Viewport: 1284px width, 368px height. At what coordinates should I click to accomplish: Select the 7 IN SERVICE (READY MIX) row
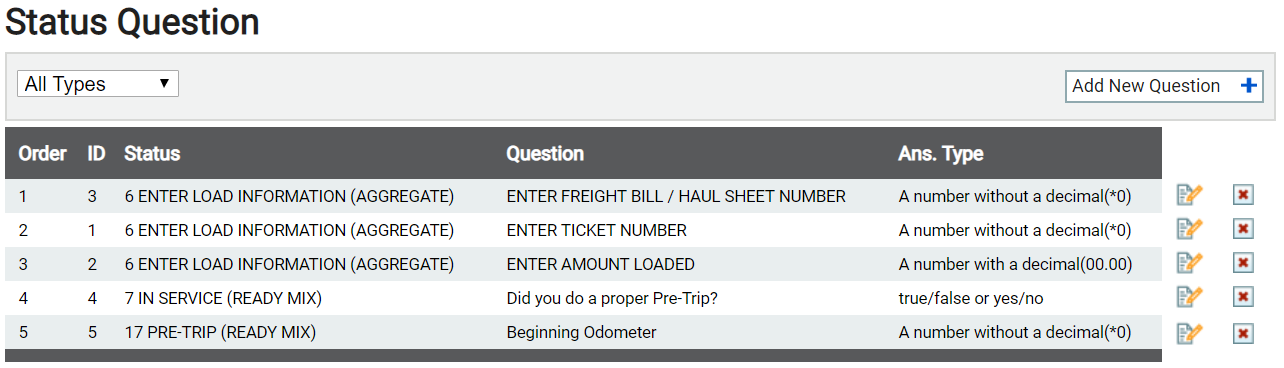[x=583, y=298]
